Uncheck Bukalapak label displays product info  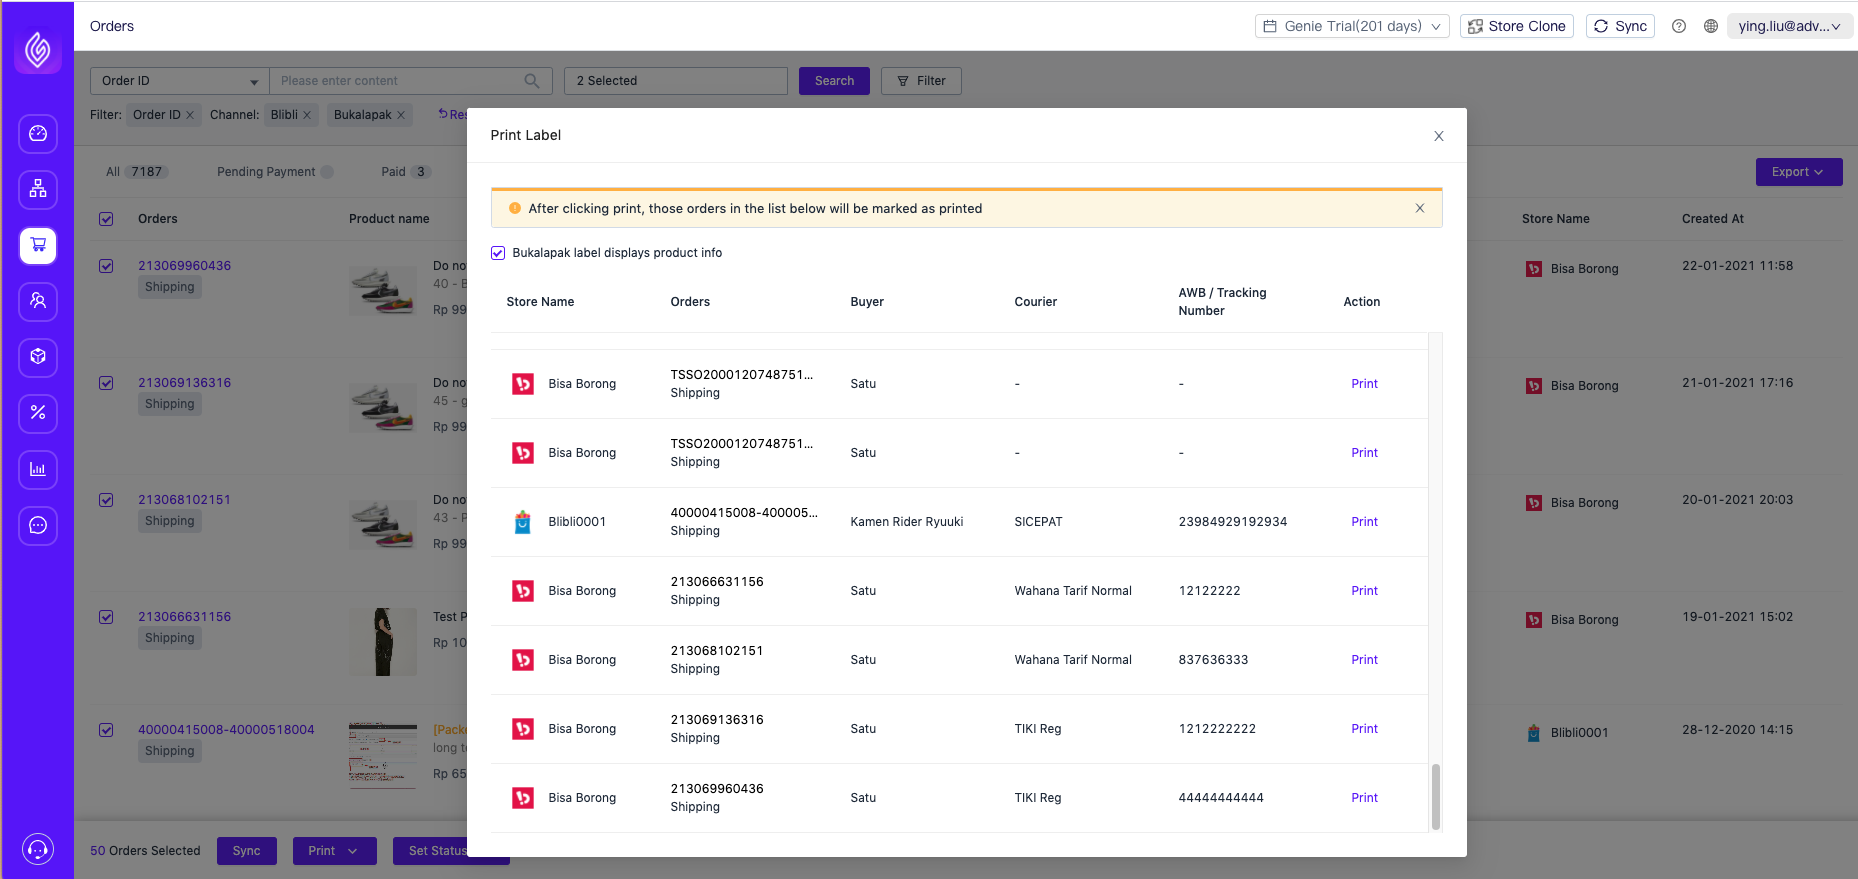coord(498,253)
